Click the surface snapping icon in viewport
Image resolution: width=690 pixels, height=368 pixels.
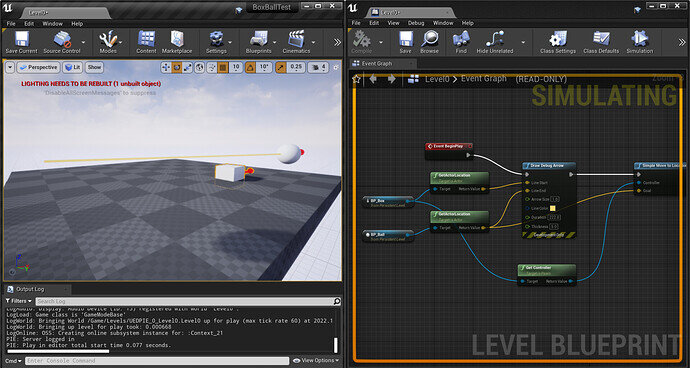point(212,67)
